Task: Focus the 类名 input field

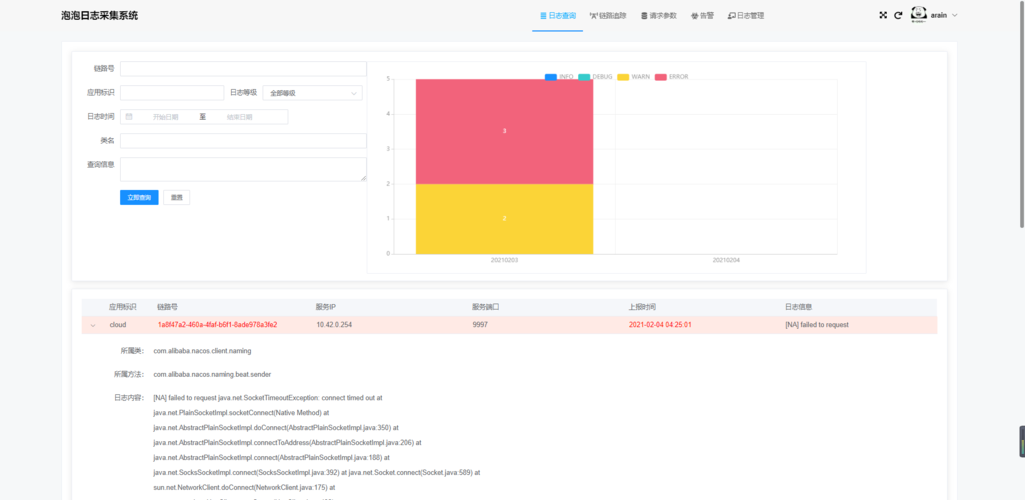Action: click(x=243, y=141)
